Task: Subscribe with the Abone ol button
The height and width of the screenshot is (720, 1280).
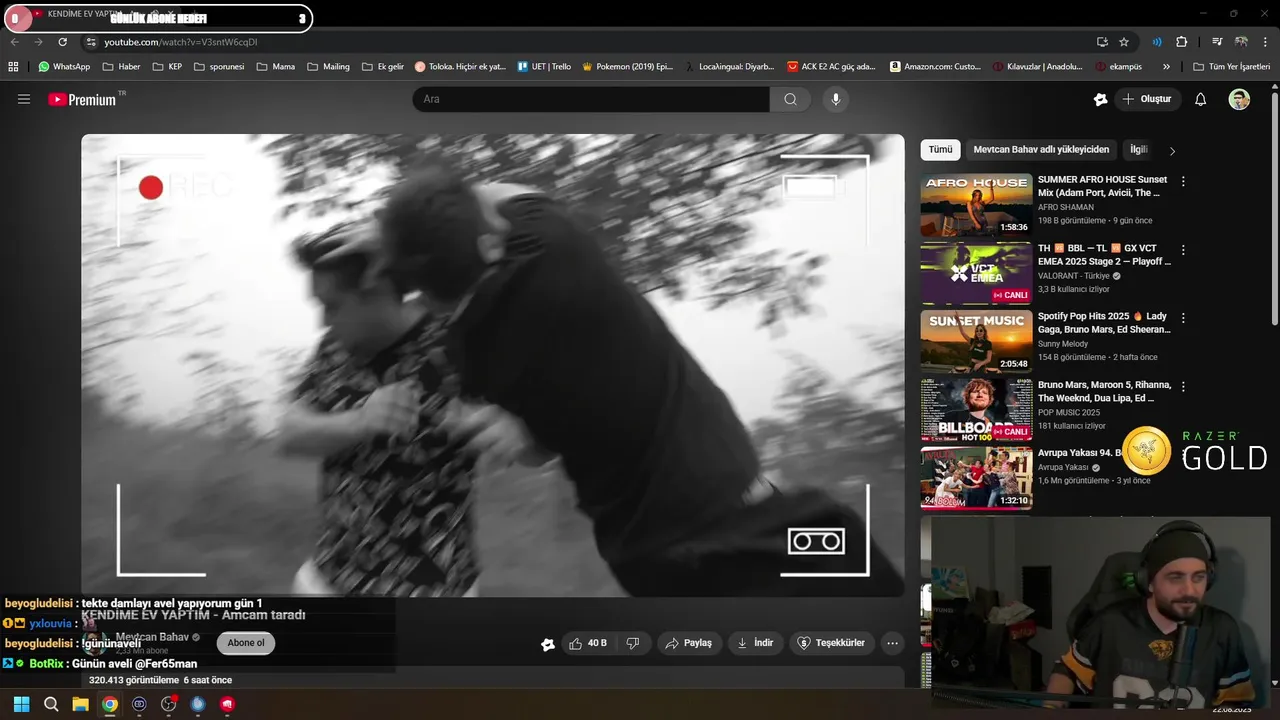Action: click(x=246, y=643)
